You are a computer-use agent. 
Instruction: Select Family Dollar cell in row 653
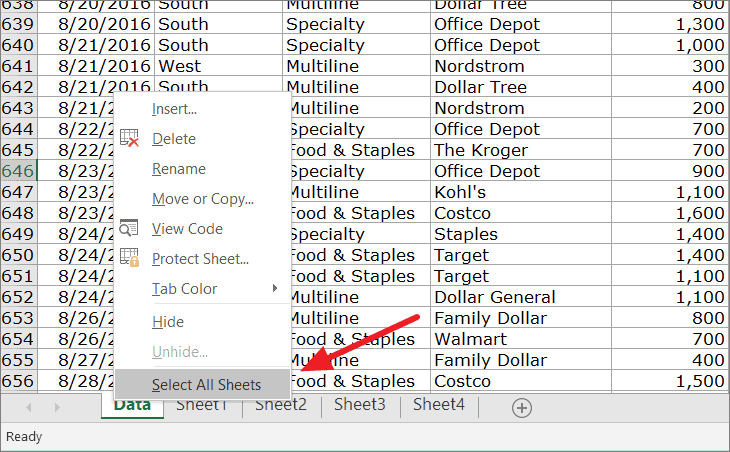pos(521,318)
